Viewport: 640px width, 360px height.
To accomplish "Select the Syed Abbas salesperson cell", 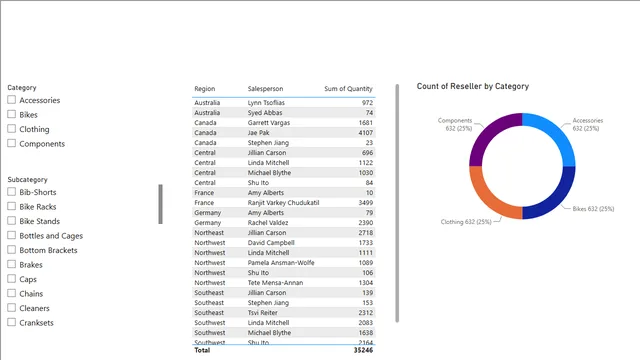I will 265,113.
